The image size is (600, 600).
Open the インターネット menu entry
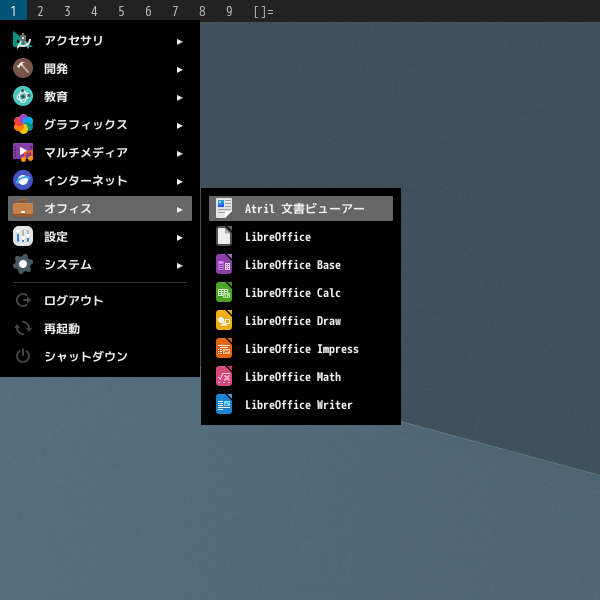[100, 180]
